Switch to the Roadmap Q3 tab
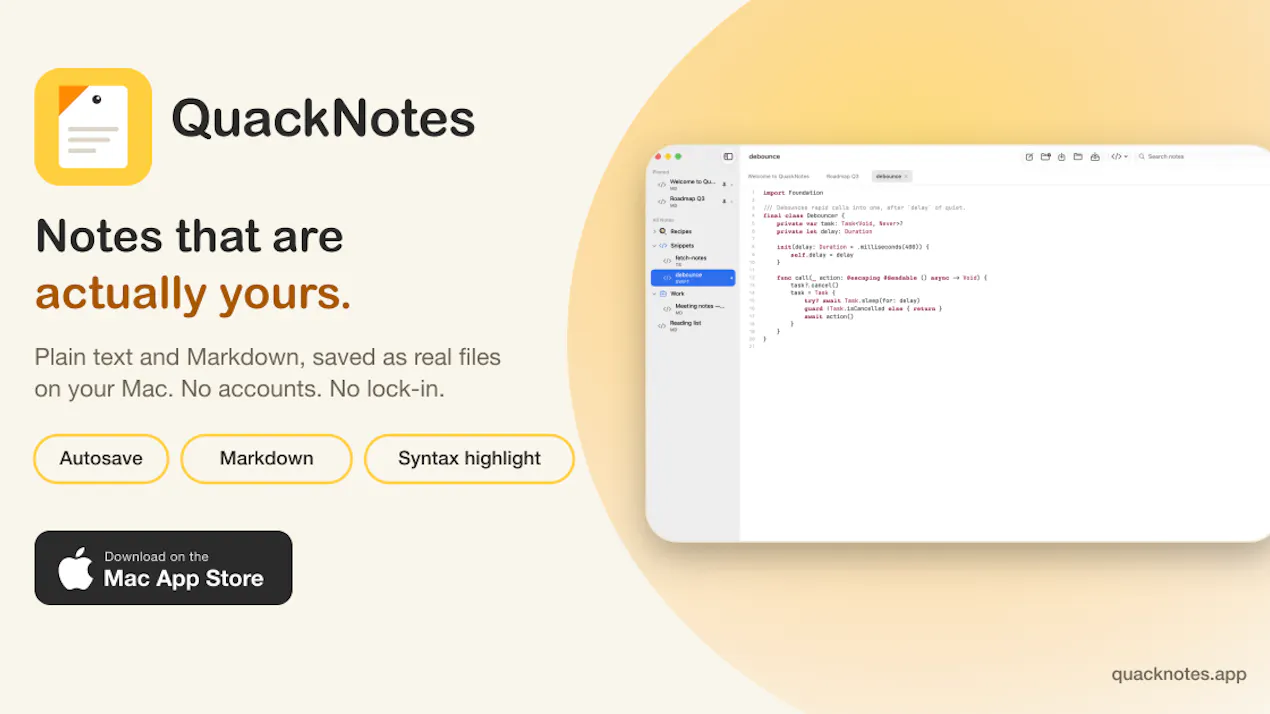This screenshot has width=1270, height=714. 842,176
